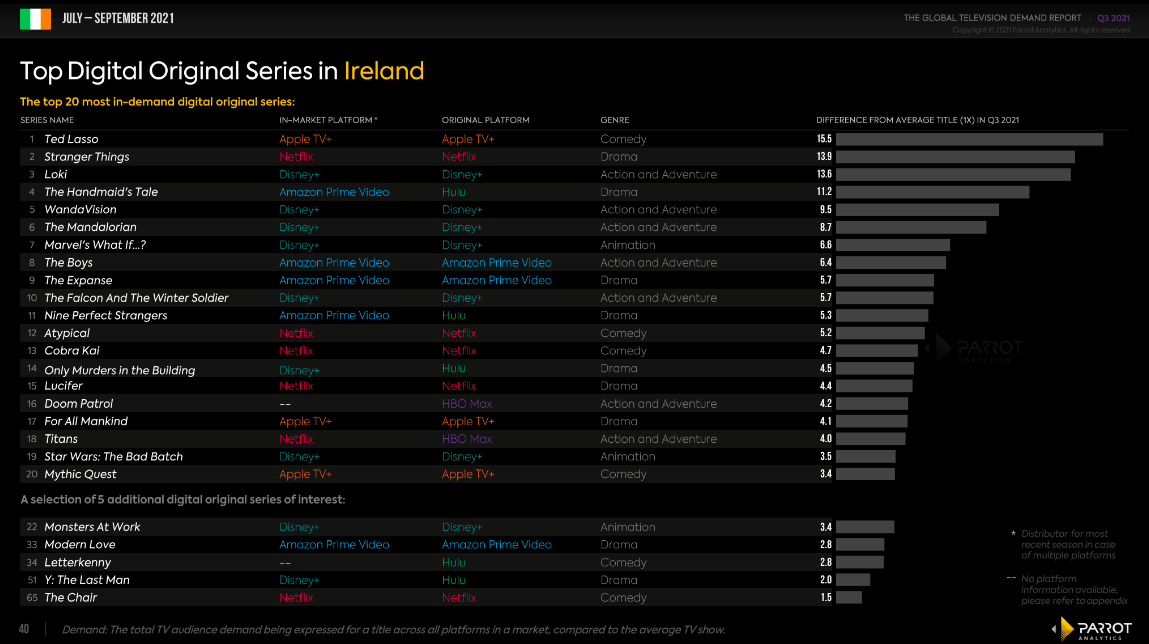Click 'THE GLOBAL TELEVISION DEMAND REPORT' text
1149x644 pixels.
click(x=992, y=18)
